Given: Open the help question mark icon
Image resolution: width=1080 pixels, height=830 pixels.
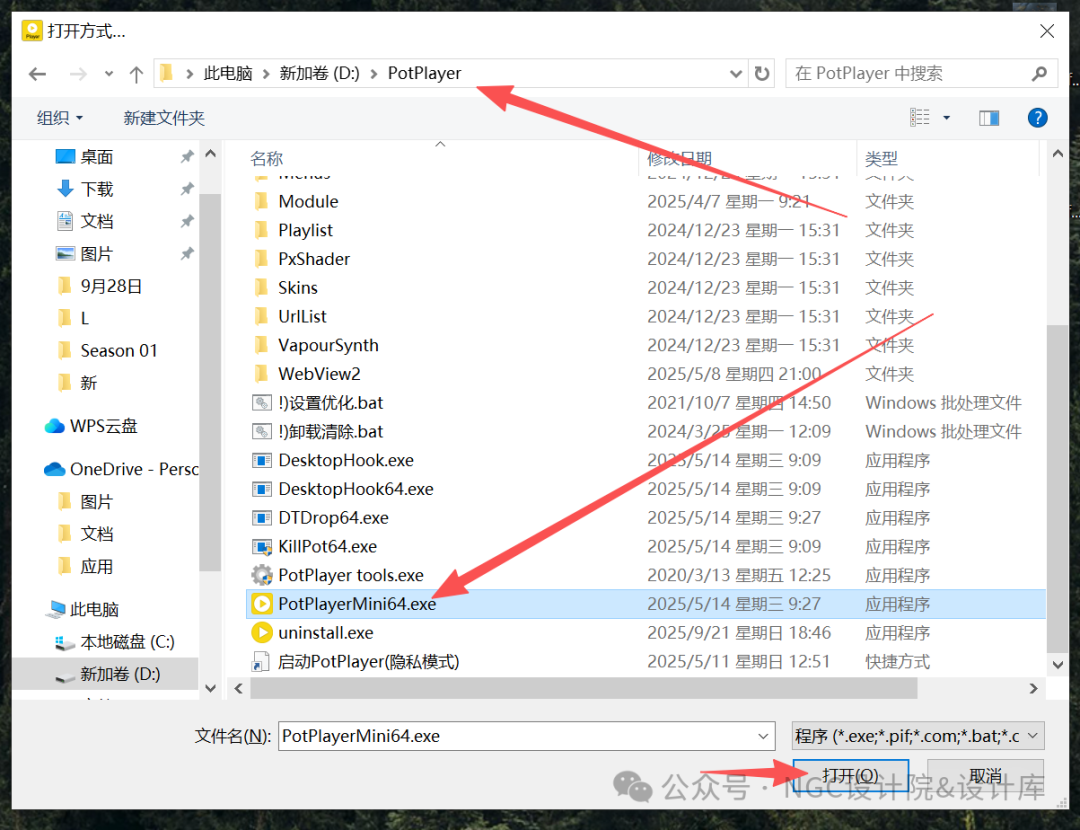Looking at the screenshot, I should 1037,118.
